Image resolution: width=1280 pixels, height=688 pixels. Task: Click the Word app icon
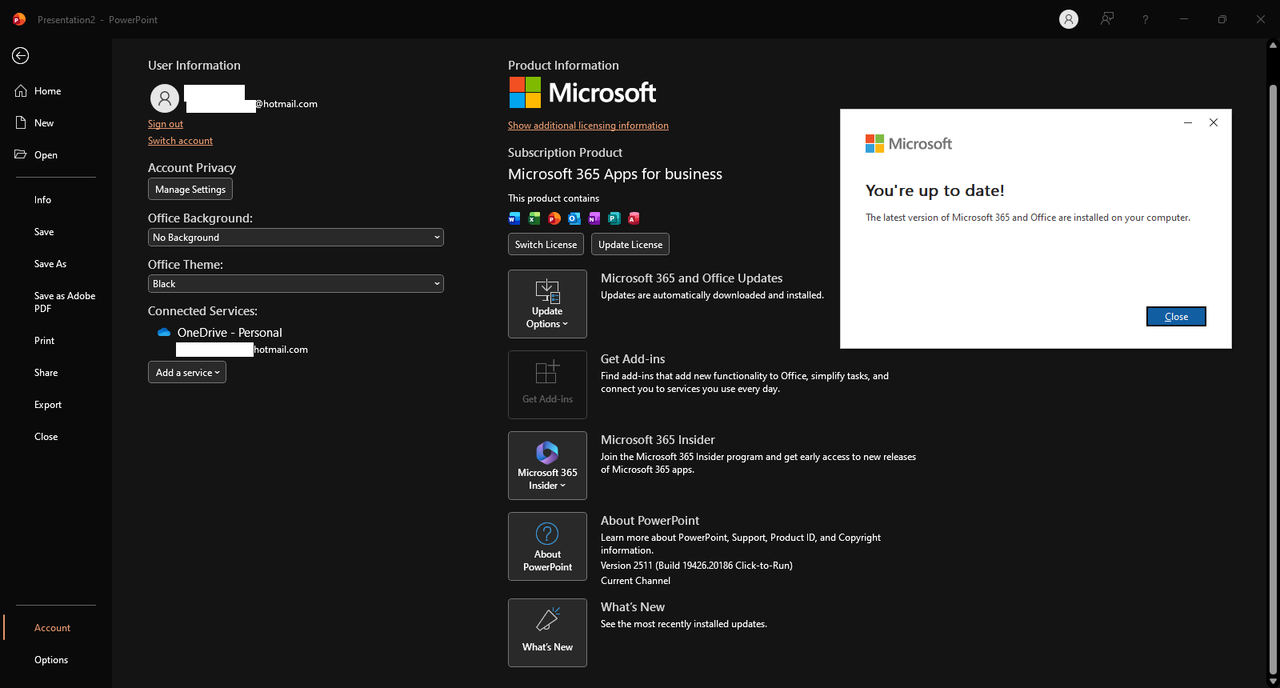click(x=515, y=218)
